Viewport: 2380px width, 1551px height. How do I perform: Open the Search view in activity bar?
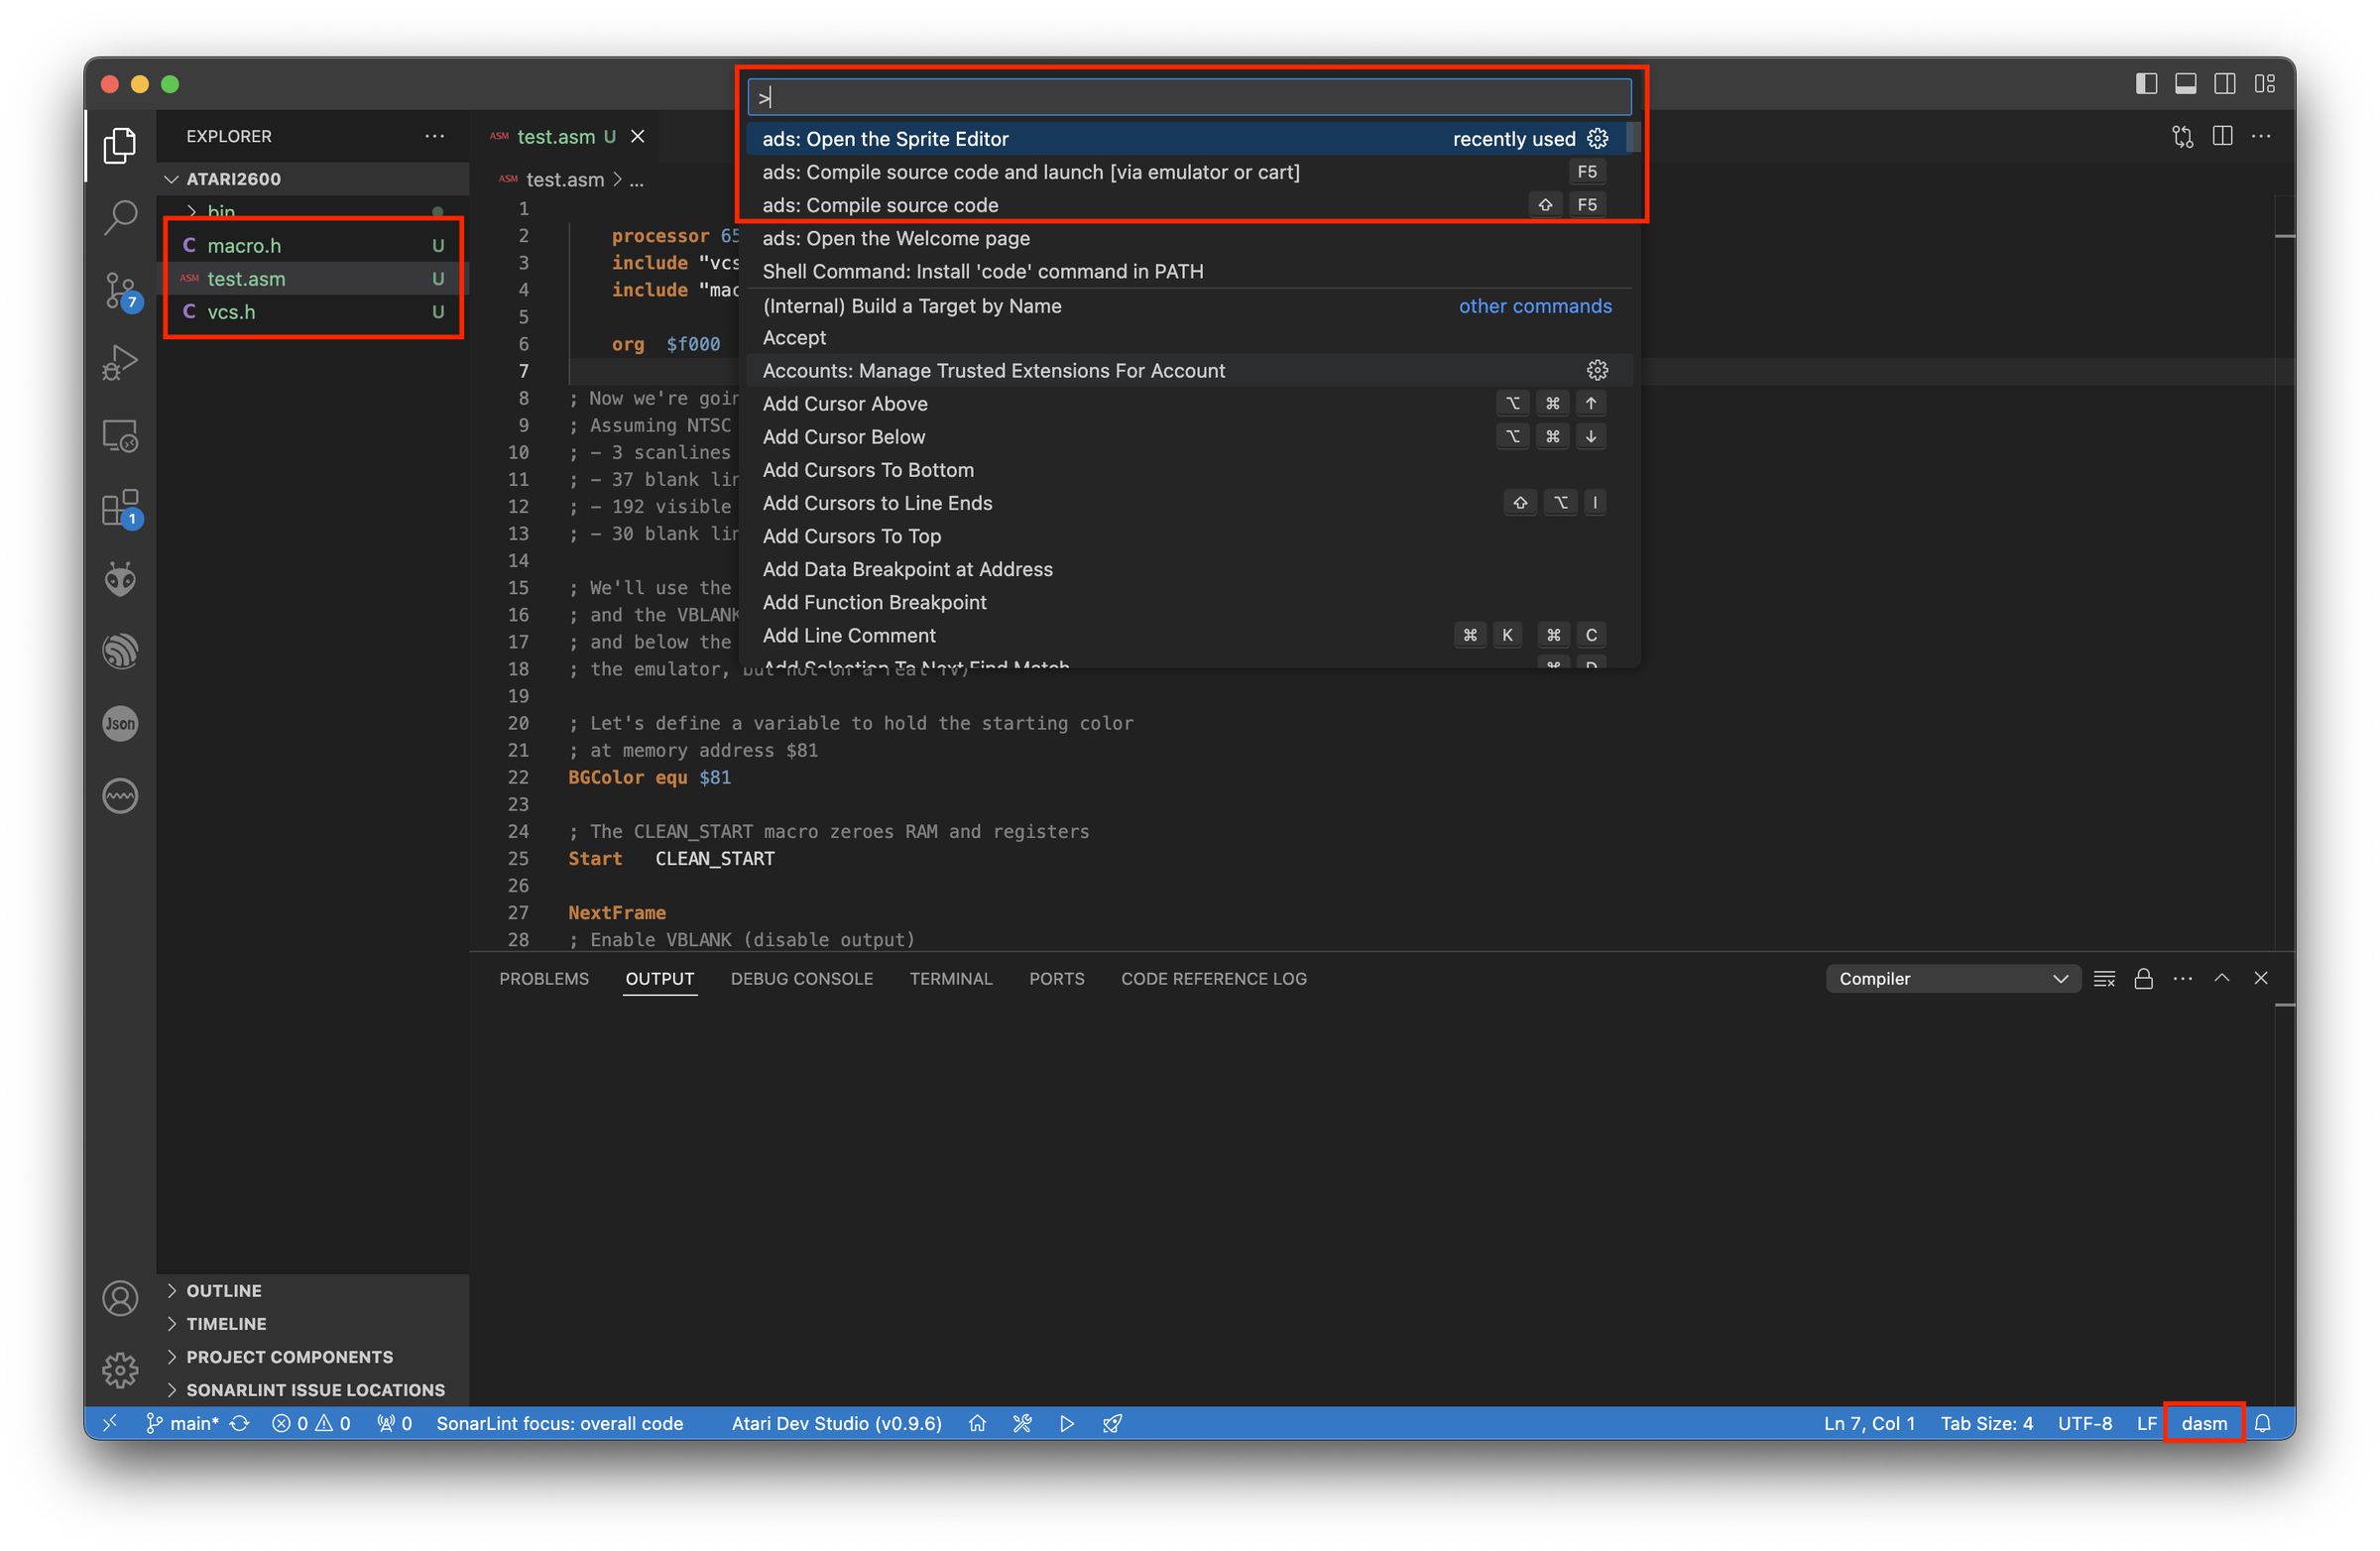click(120, 216)
